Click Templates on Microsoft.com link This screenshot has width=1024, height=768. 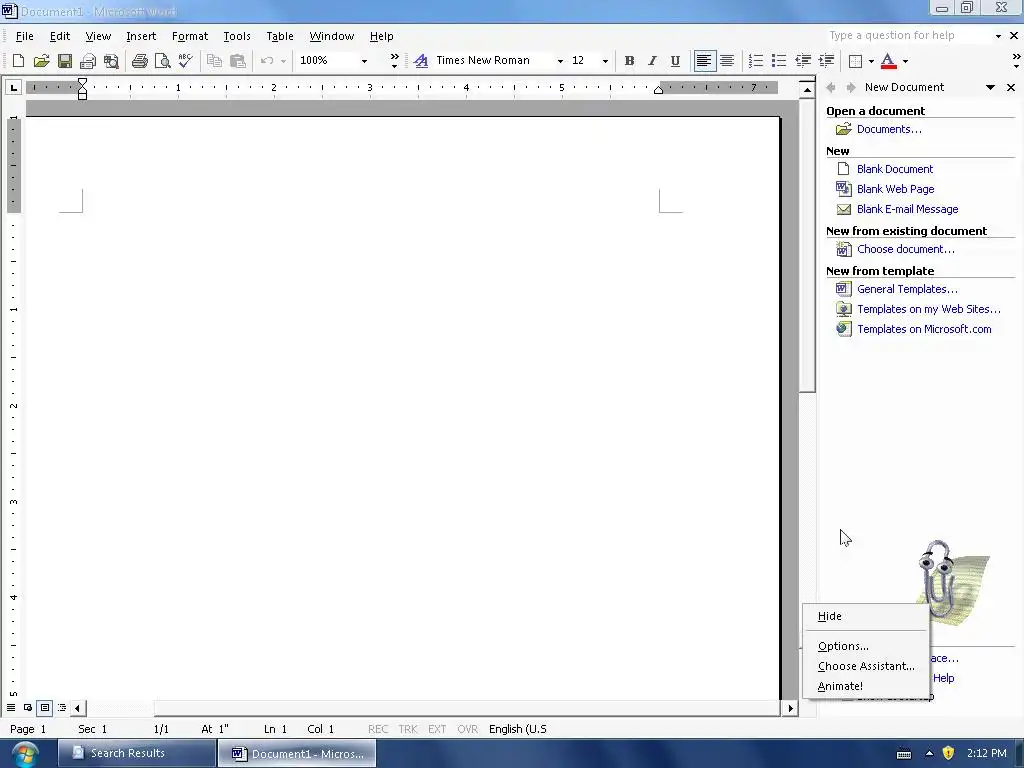pyautogui.click(x=924, y=330)
